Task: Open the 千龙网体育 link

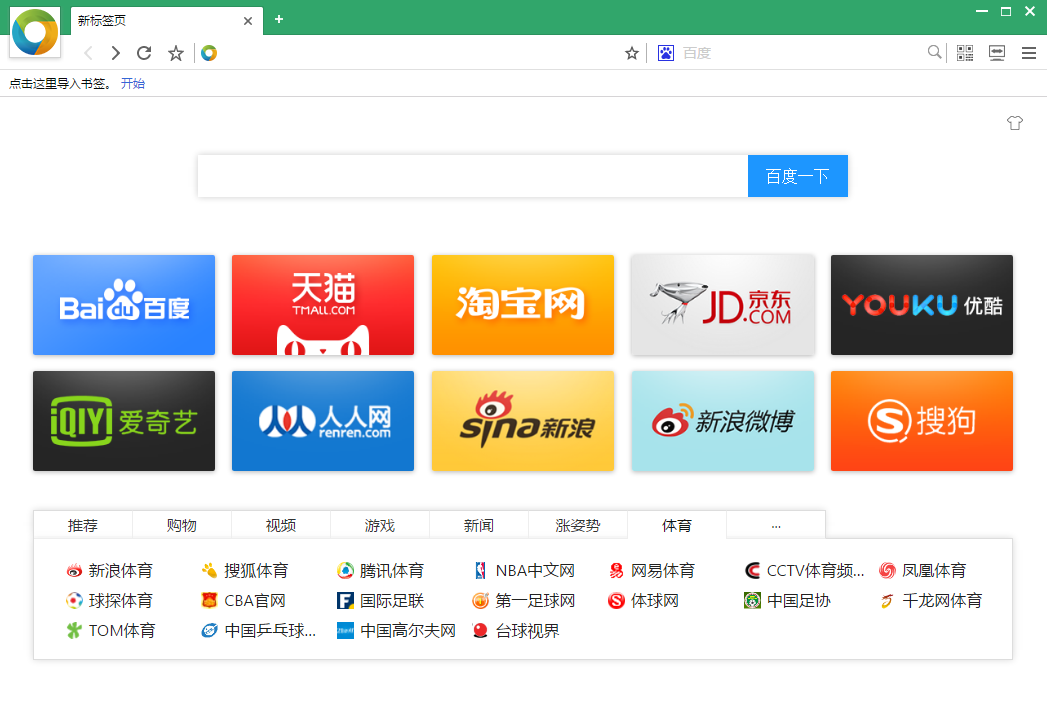Action: pyautogui.click(x=931, y=601)
